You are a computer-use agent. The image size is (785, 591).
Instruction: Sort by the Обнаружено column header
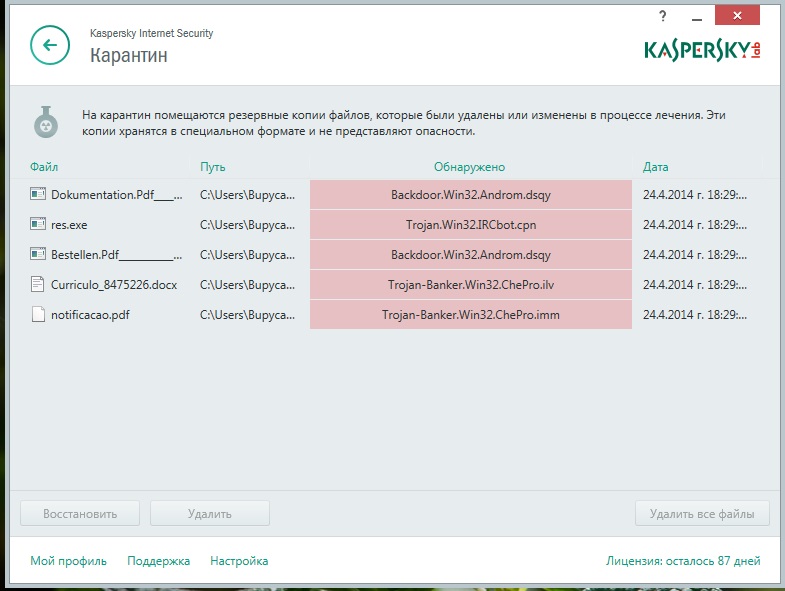[470, 167]
